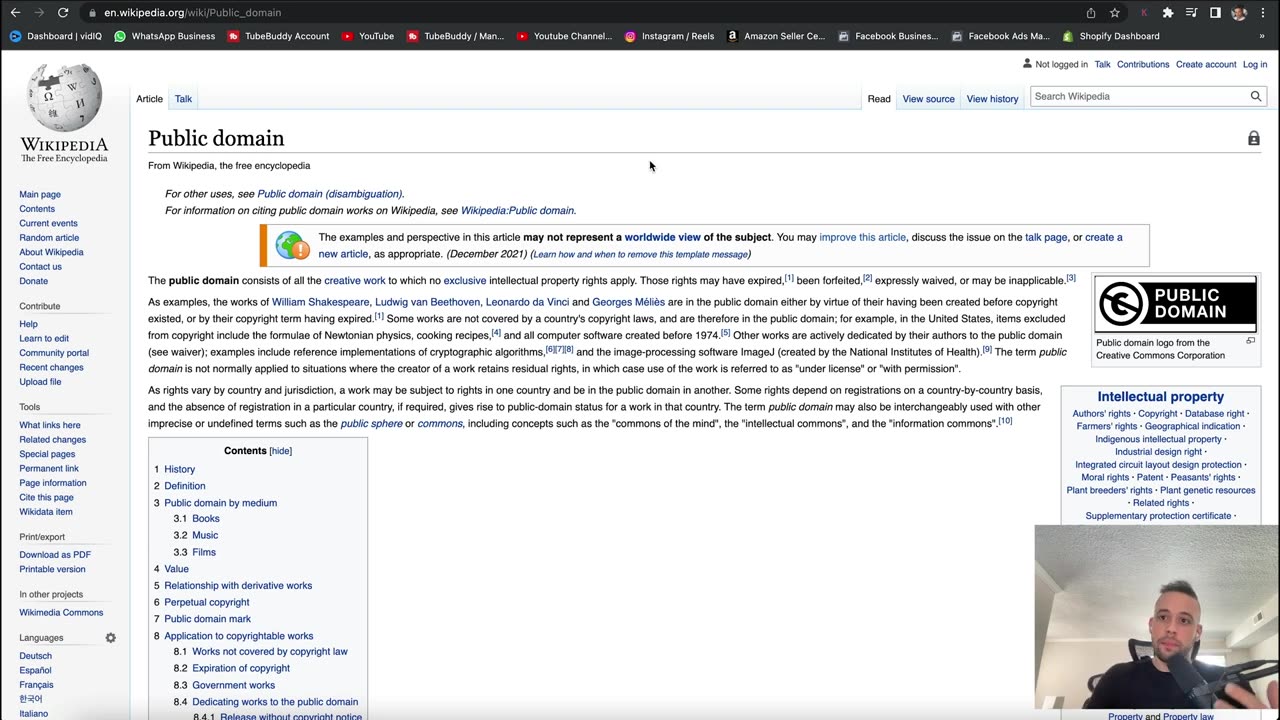Image resolution: width=1280 pixels, height=720 pixels.
Task: Click the improve this article link
Action: (x=862, y=237)
